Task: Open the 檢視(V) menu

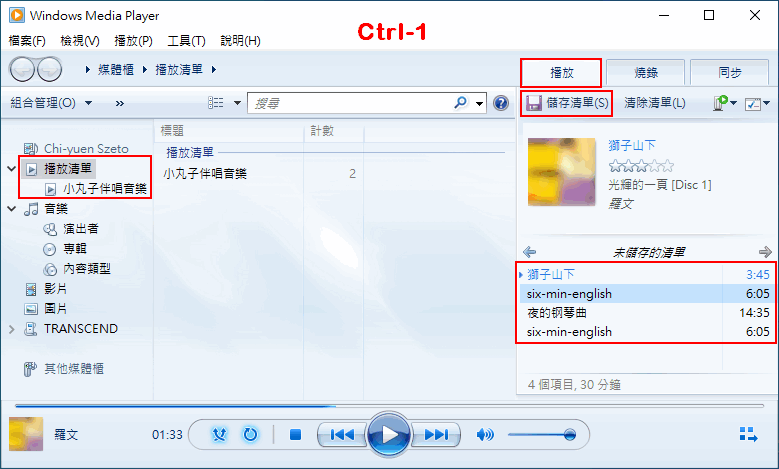Action: click(x=80, y=41)
